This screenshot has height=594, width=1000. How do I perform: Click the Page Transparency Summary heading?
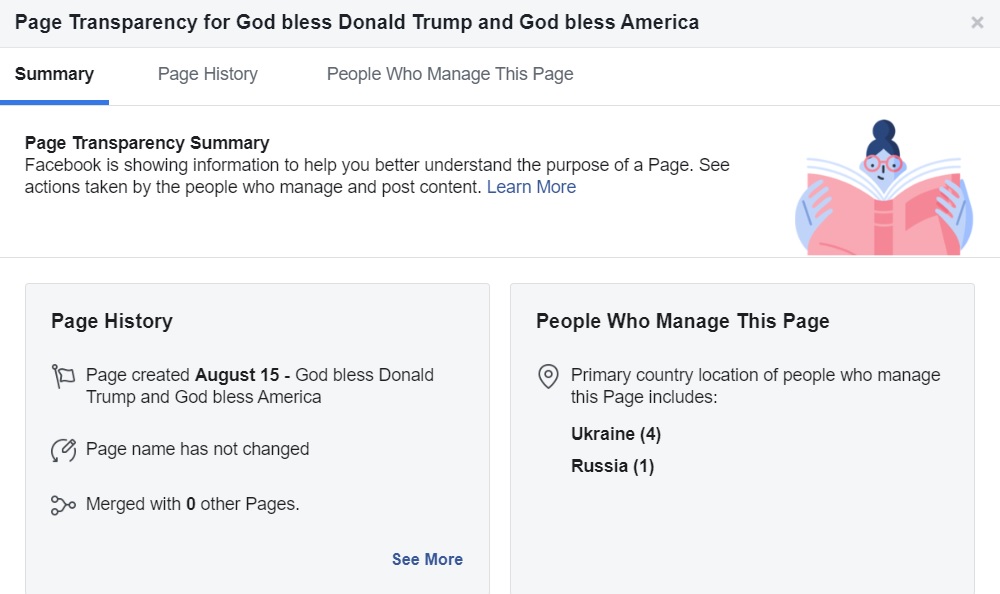[x=147, y=142]
